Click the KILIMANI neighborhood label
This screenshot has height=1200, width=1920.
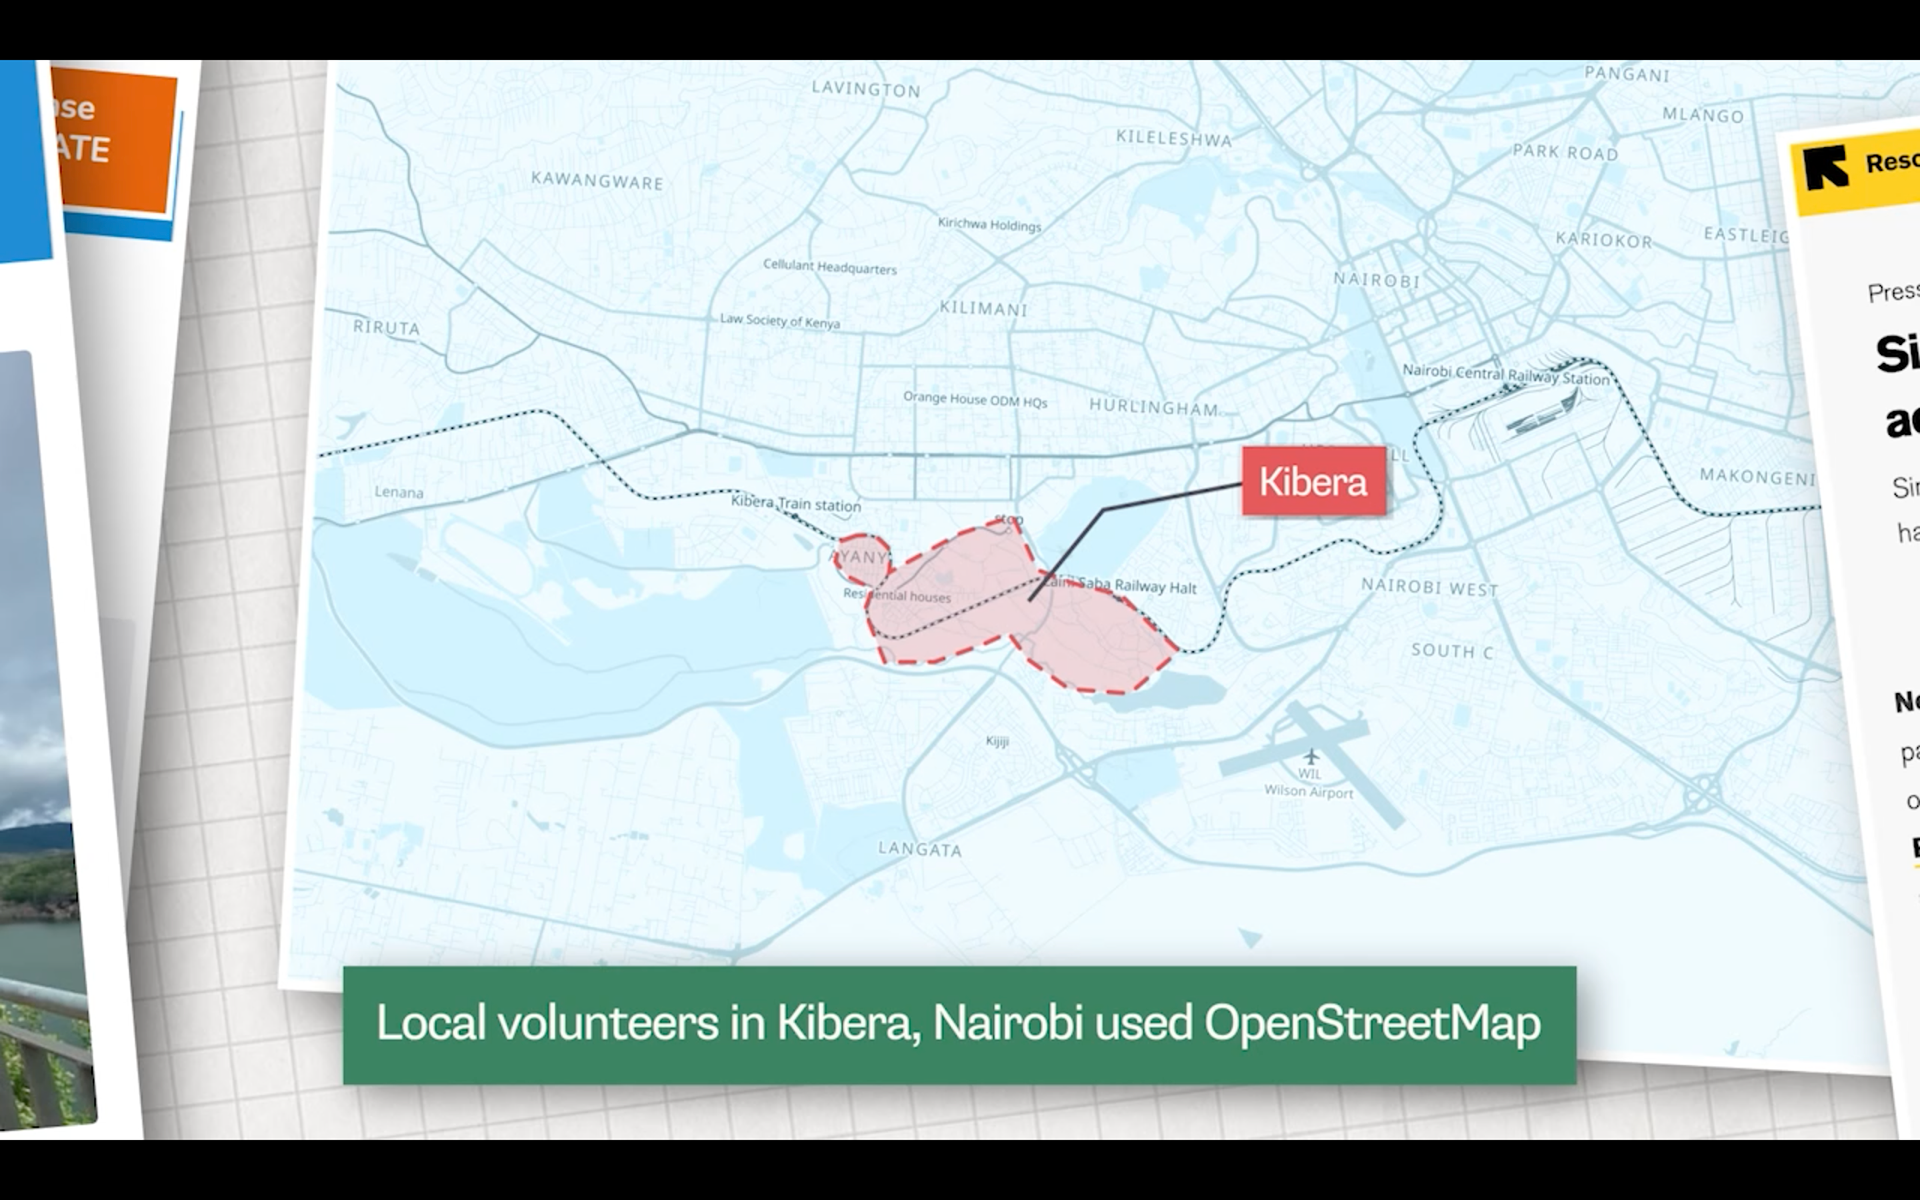(x=983, y=309)
